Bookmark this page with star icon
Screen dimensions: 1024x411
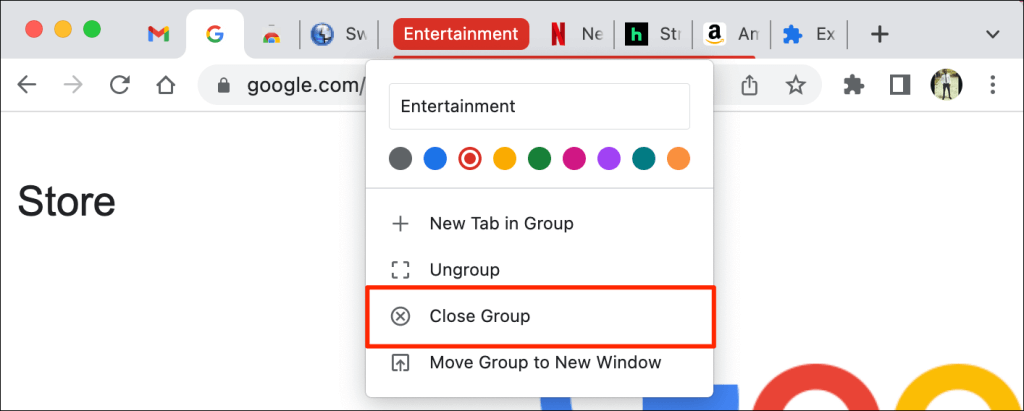[796, 86]
